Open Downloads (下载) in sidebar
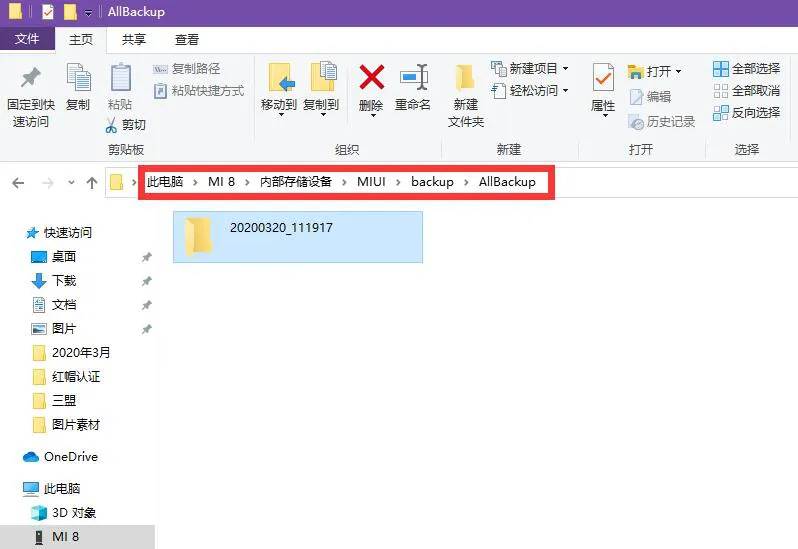Image resolution: width=798 pixels, height=549 pixels. point(54,280)
